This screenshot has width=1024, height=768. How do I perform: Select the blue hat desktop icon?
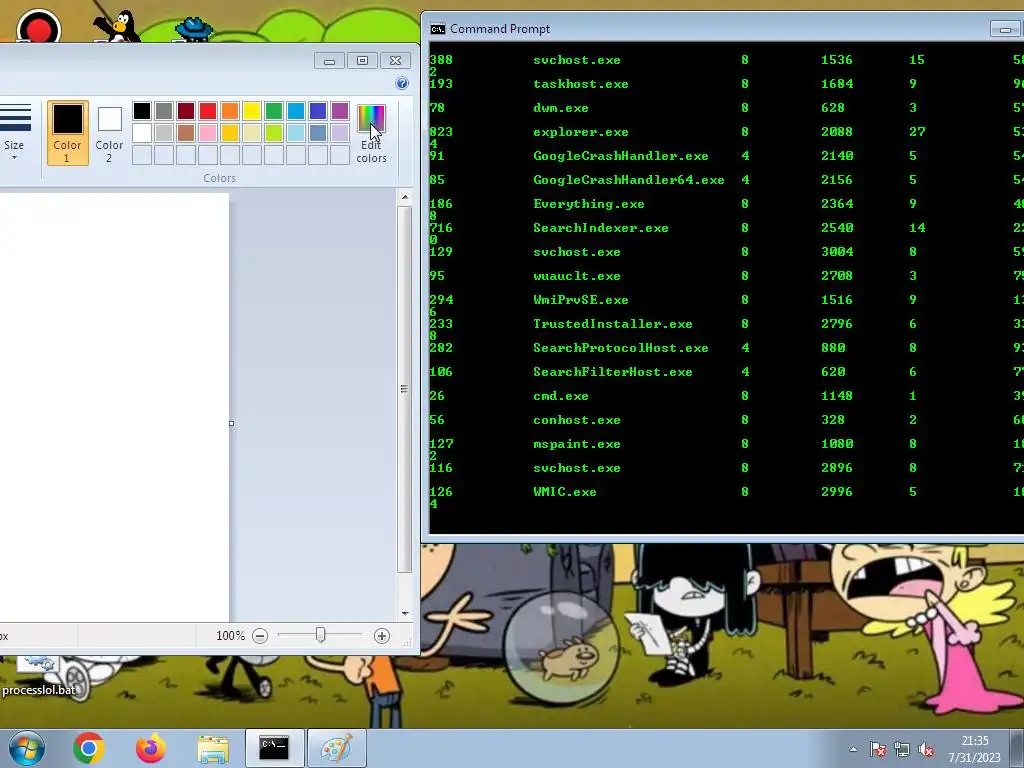click(194, 29)
